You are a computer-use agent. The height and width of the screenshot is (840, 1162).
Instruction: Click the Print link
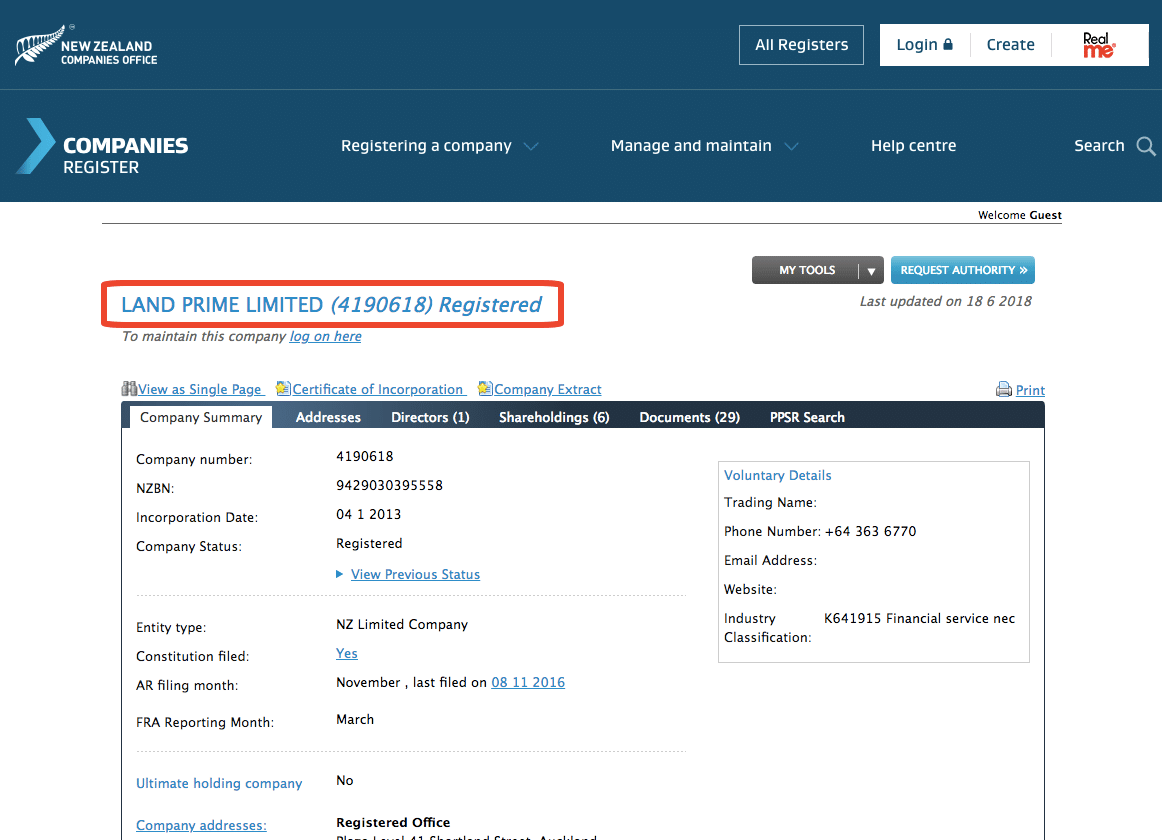1030,390
